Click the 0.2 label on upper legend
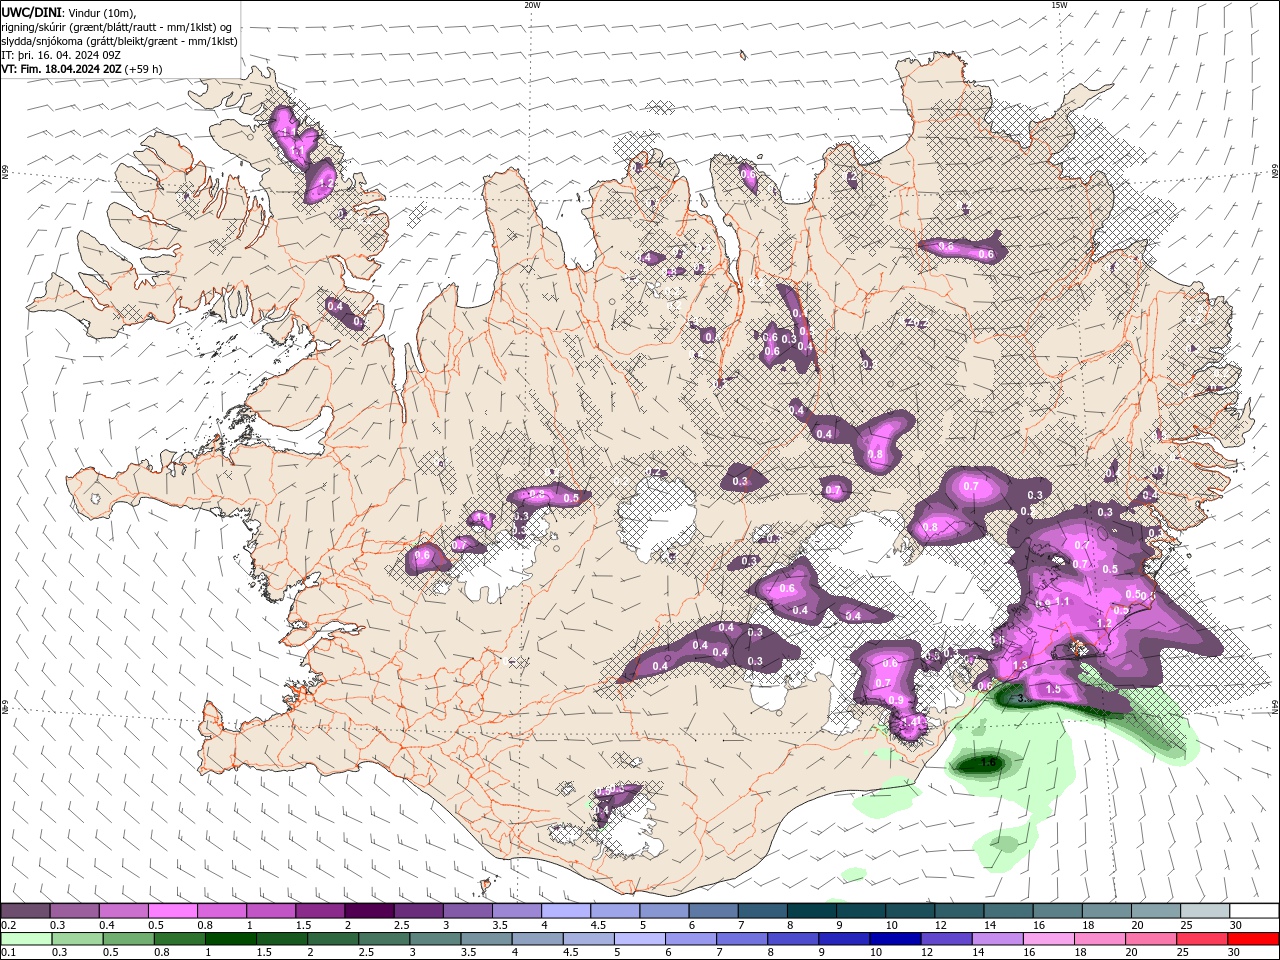 (x=9, y=925)
